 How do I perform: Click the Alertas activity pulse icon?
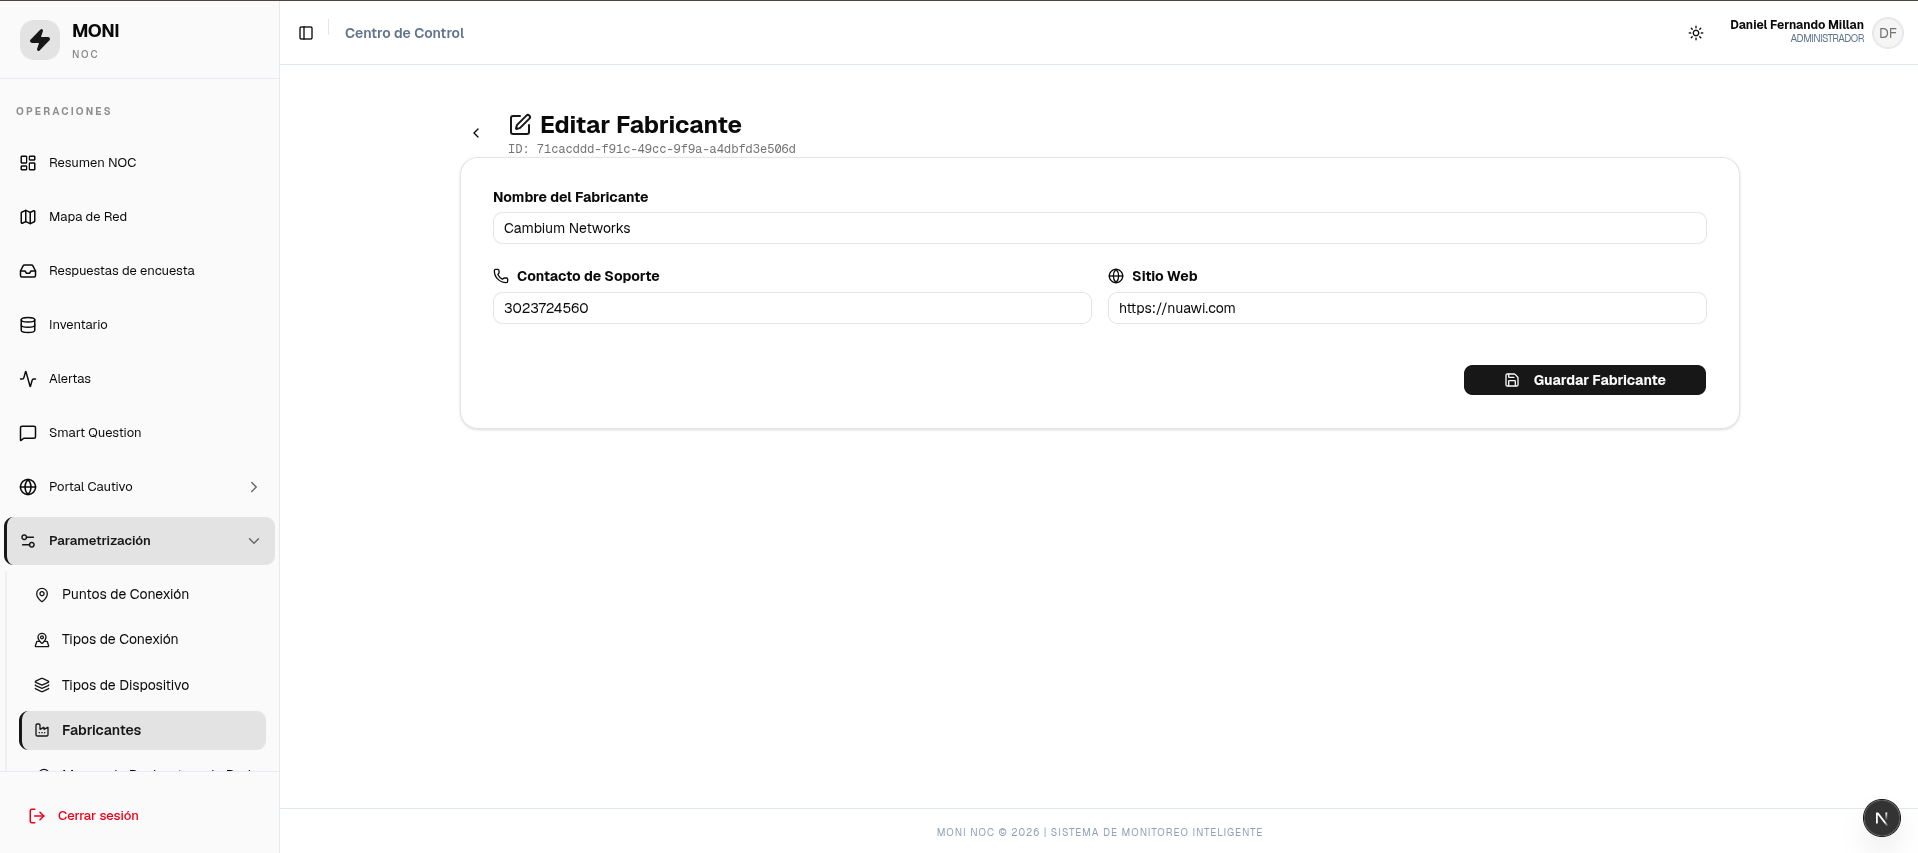tap(28, 379)
